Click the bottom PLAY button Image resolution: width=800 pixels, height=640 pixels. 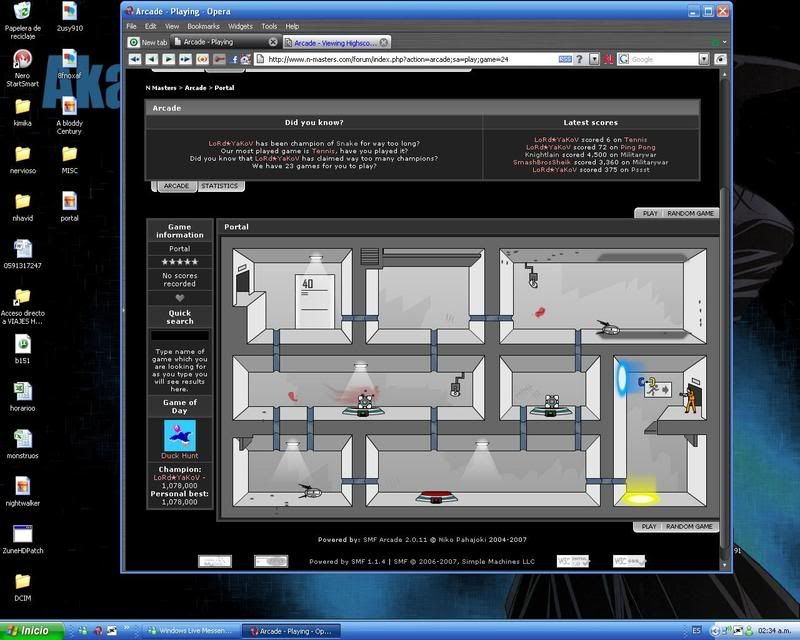(648, 526)
